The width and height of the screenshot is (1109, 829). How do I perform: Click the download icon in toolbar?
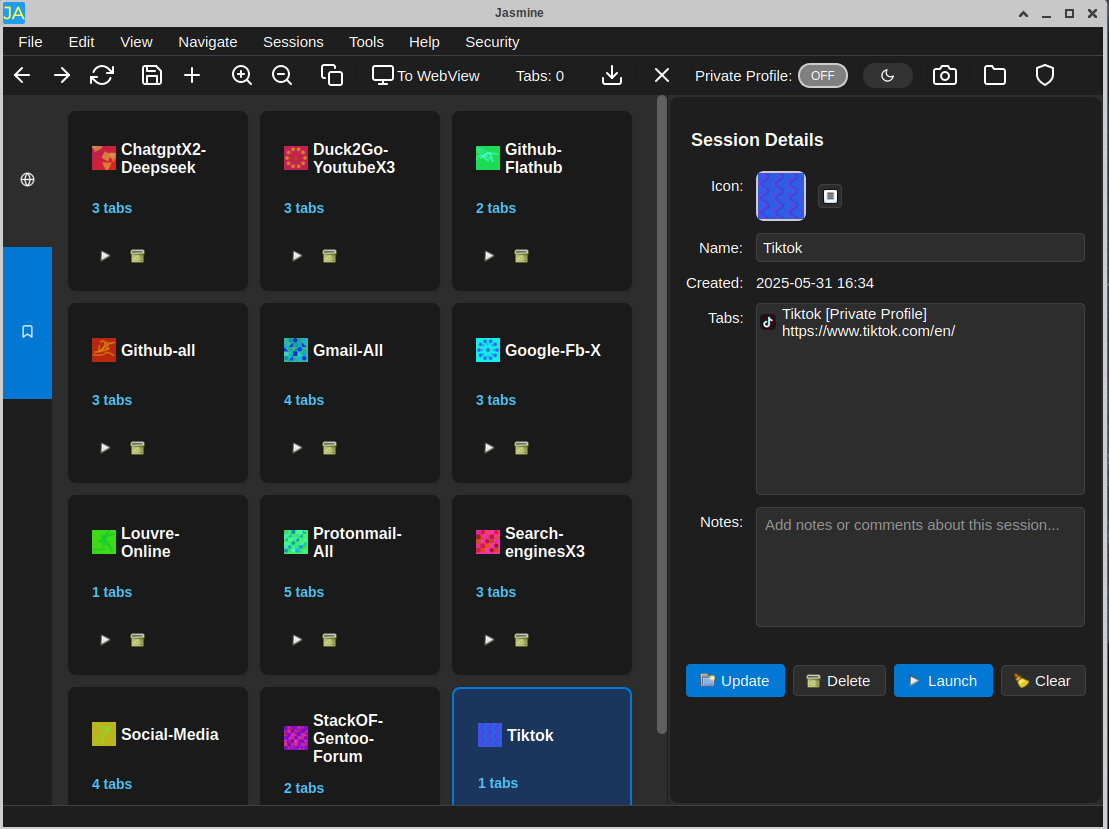point(612,75)
